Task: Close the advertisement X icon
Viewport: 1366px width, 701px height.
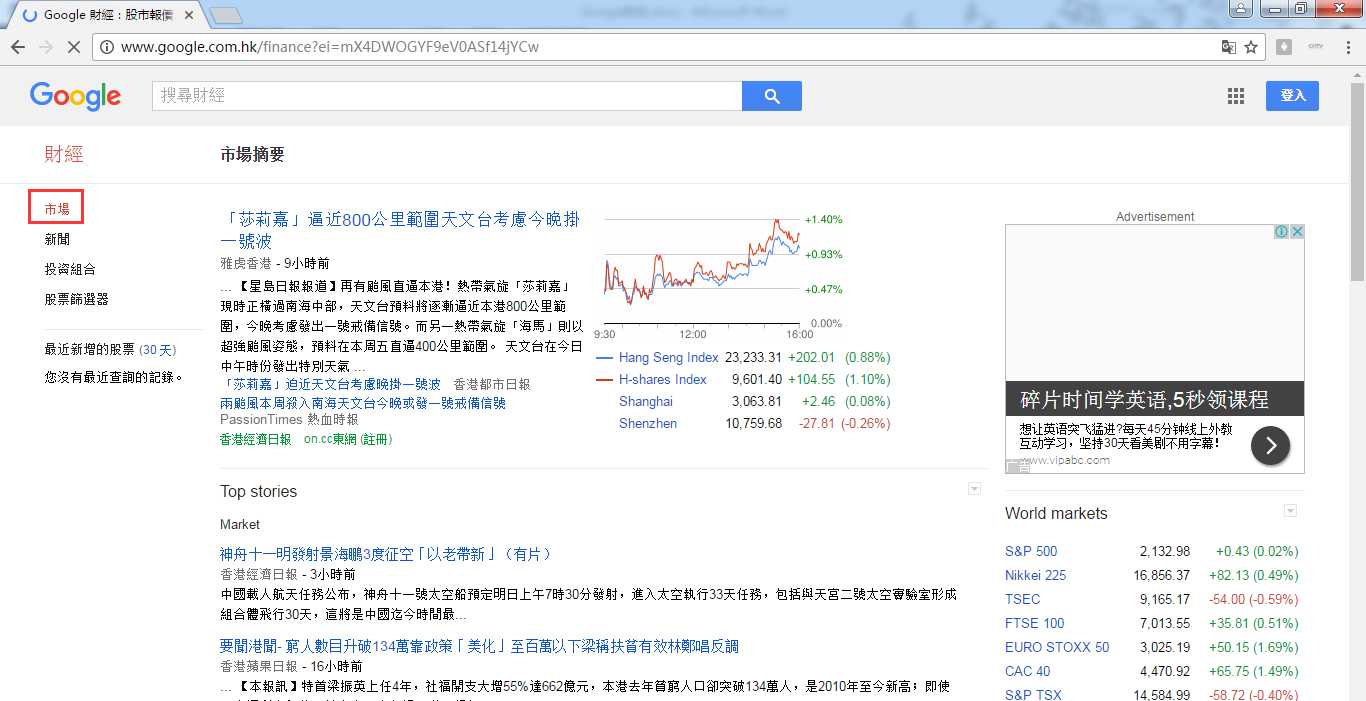Action: click(x=1297, y=231)
